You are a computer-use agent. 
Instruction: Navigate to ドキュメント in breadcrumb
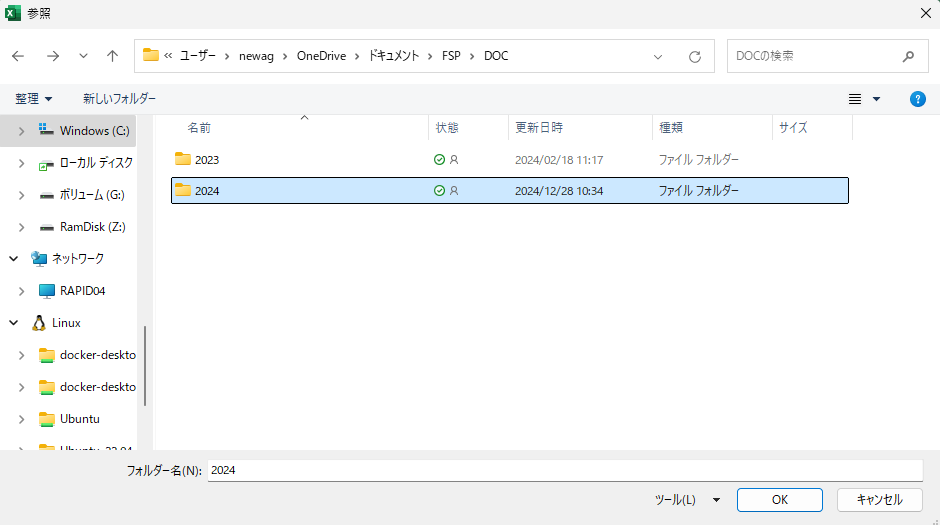coord(394,56)
